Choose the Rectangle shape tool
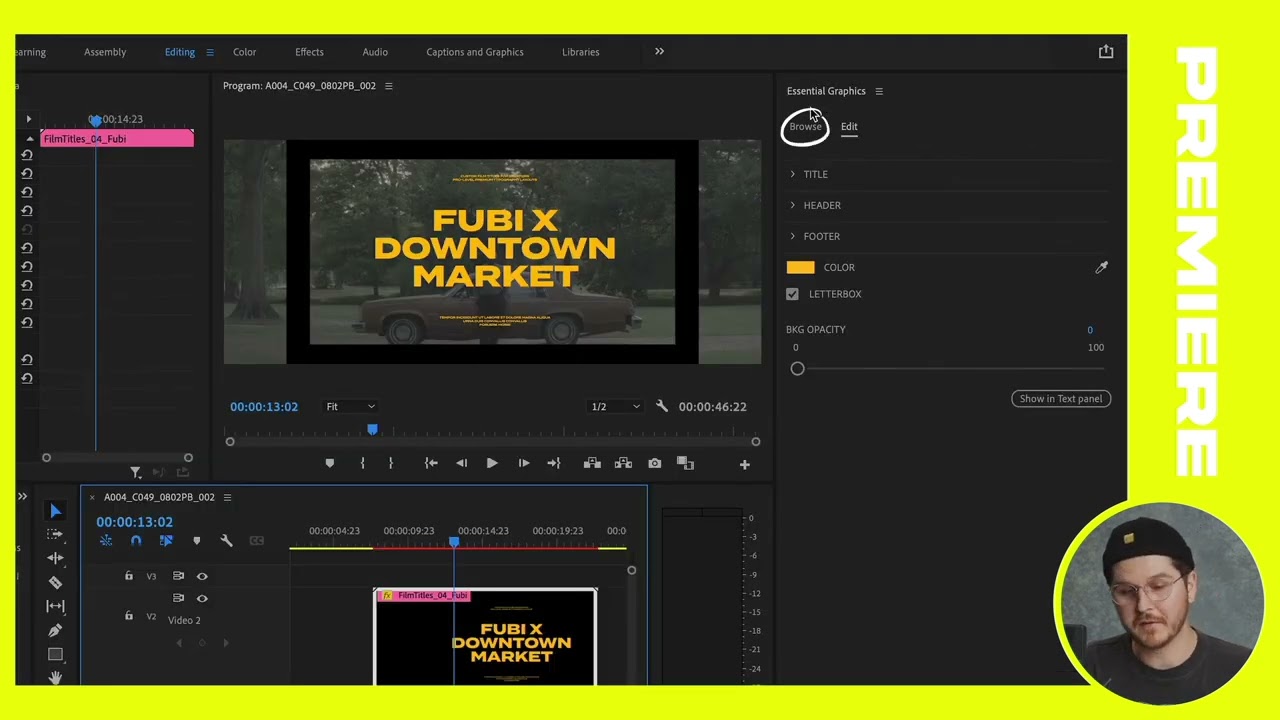This screenshot has width=1280, height=720. (55, 654)
